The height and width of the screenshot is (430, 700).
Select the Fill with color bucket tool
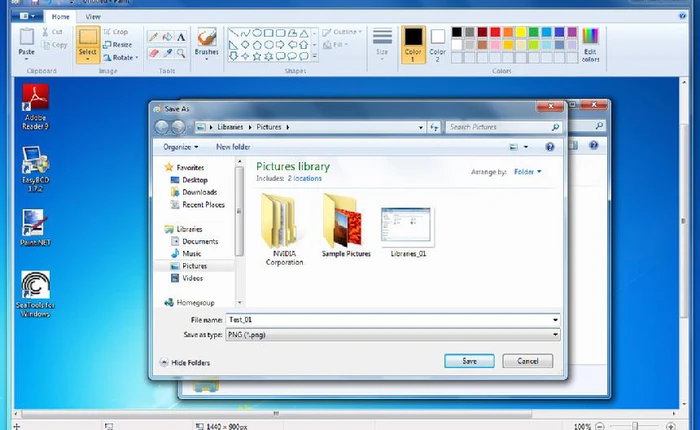pos(167,37)
